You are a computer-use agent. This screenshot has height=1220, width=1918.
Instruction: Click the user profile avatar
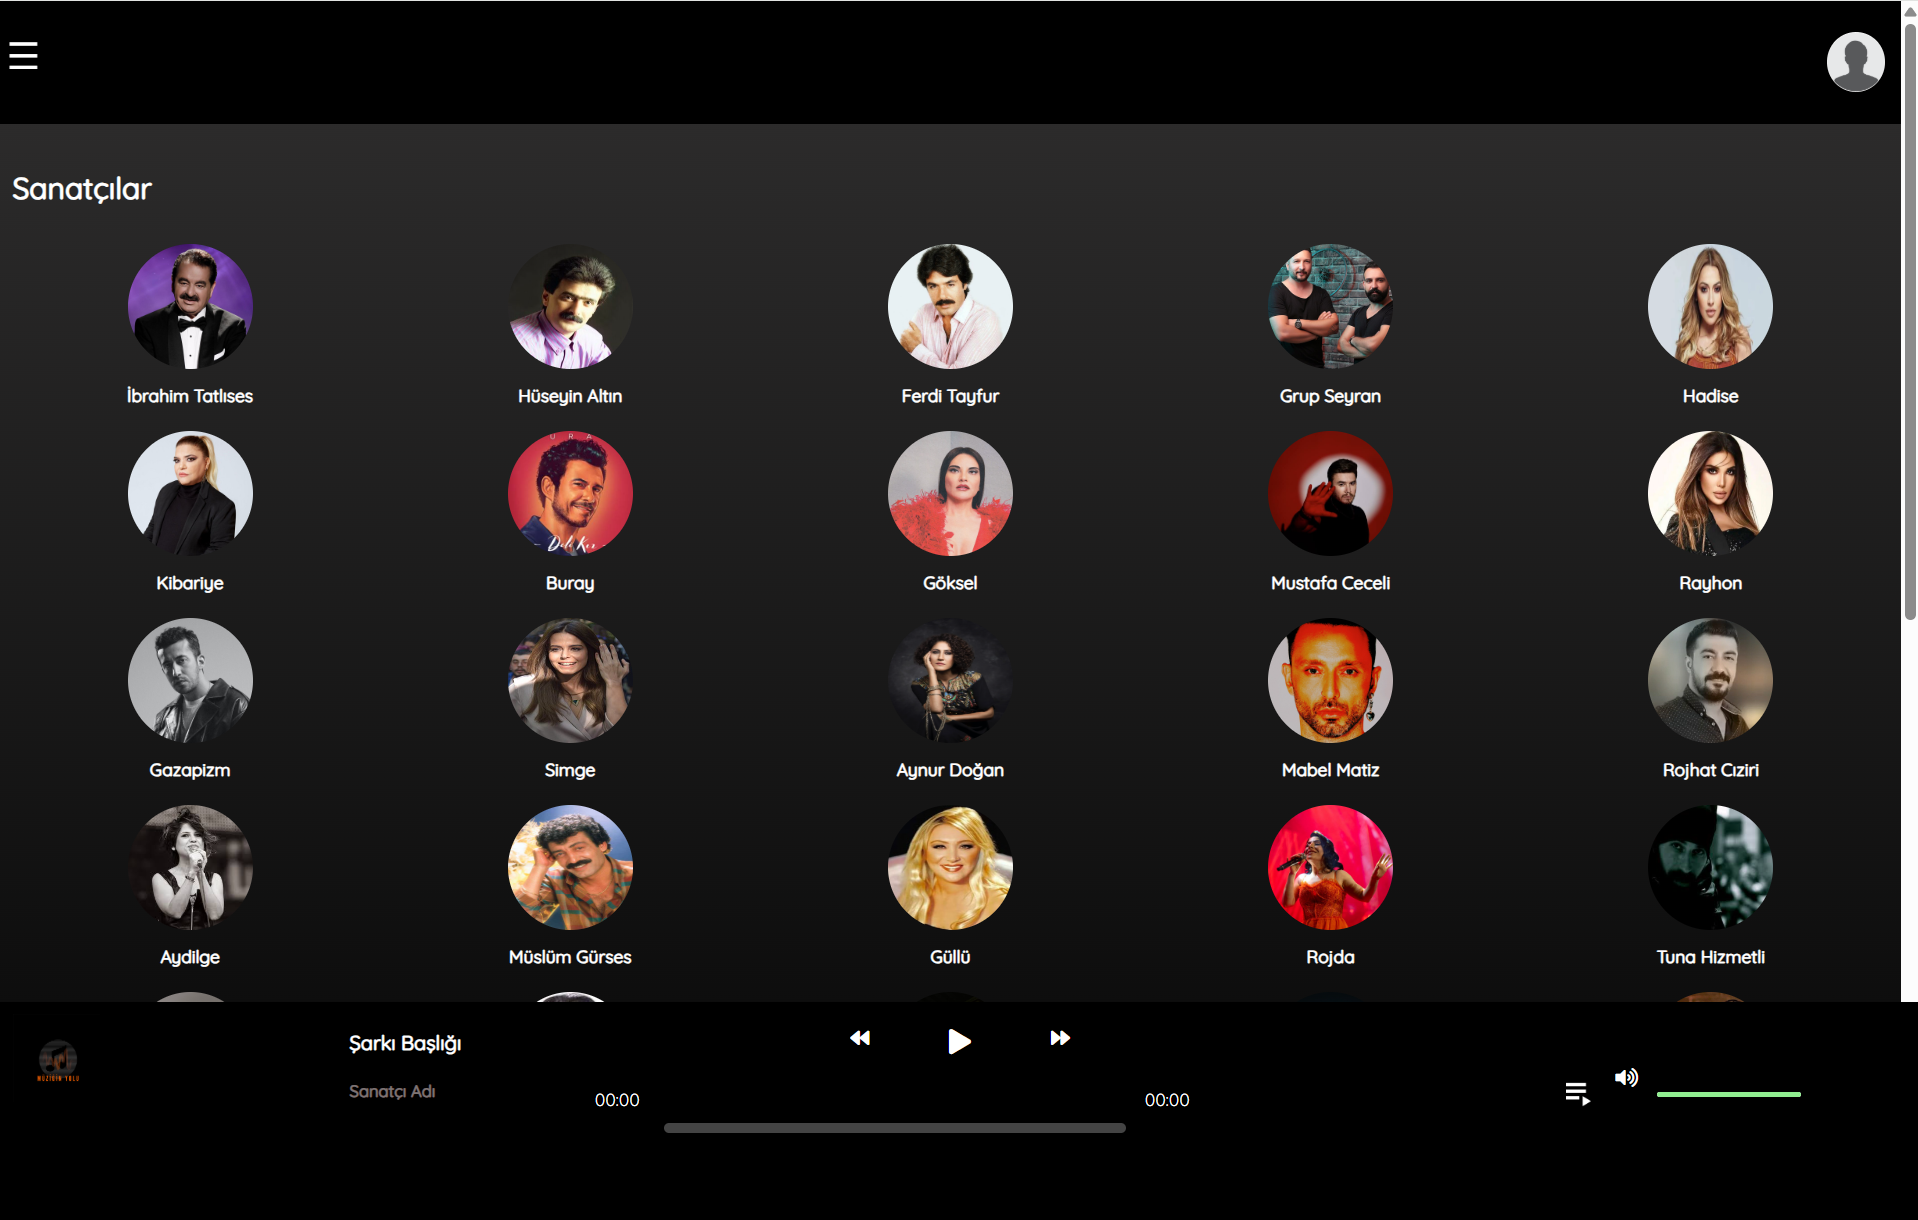coord(1855,62)
